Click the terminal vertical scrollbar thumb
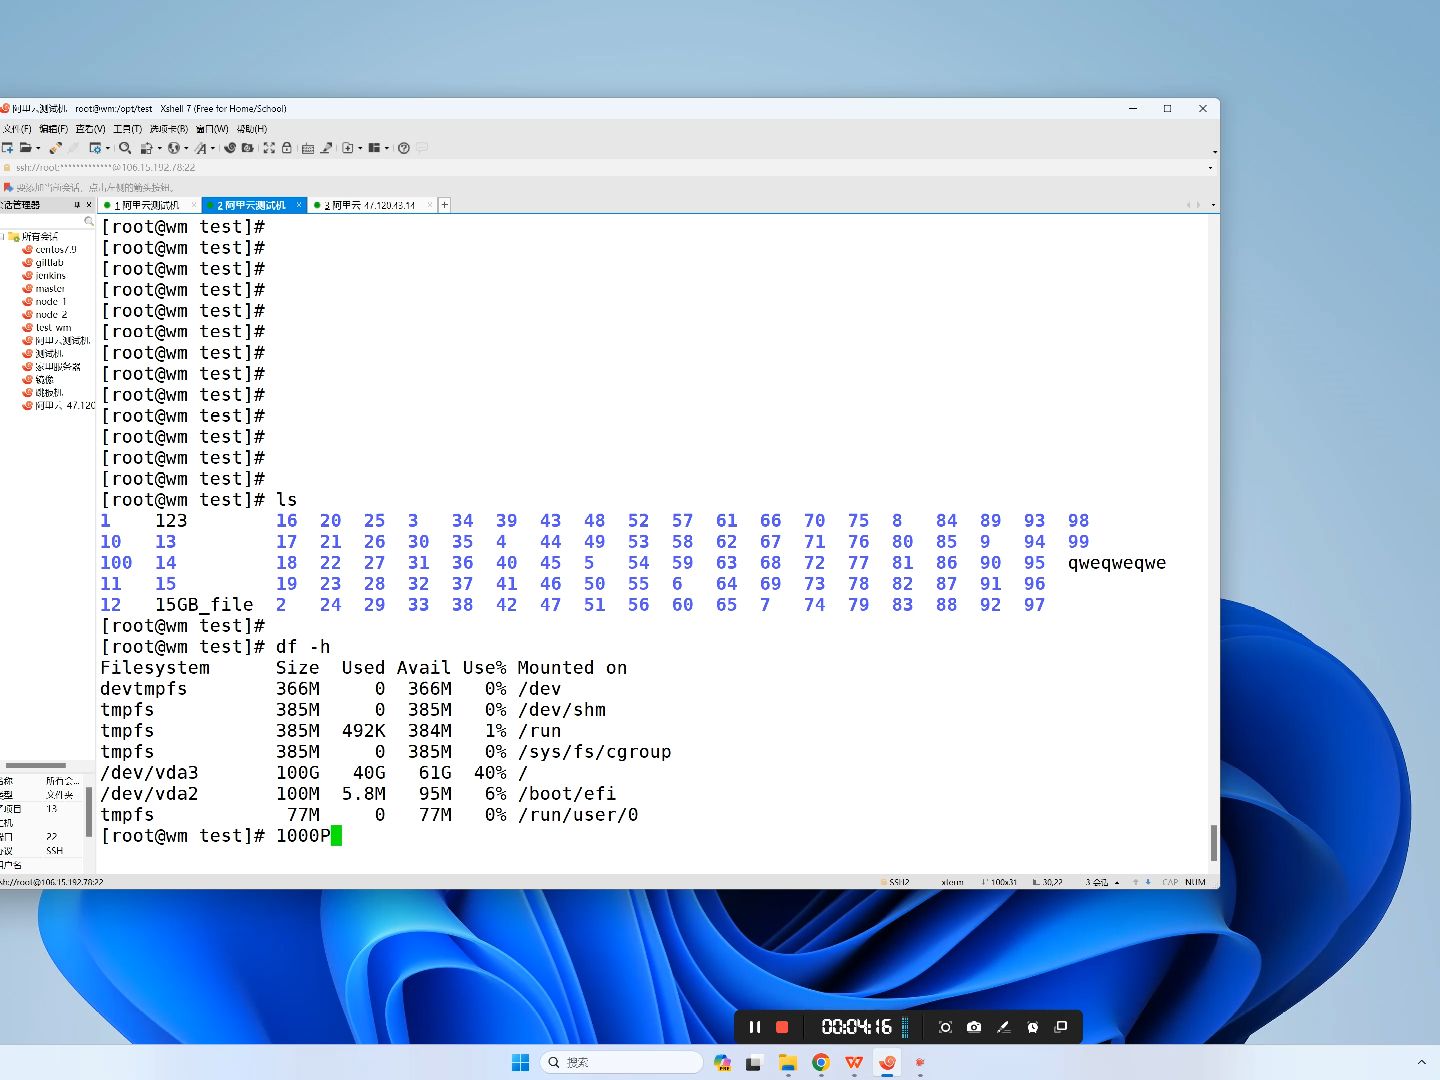Viewport: 1440px width, 1080px height. [x=1214, y=843]
